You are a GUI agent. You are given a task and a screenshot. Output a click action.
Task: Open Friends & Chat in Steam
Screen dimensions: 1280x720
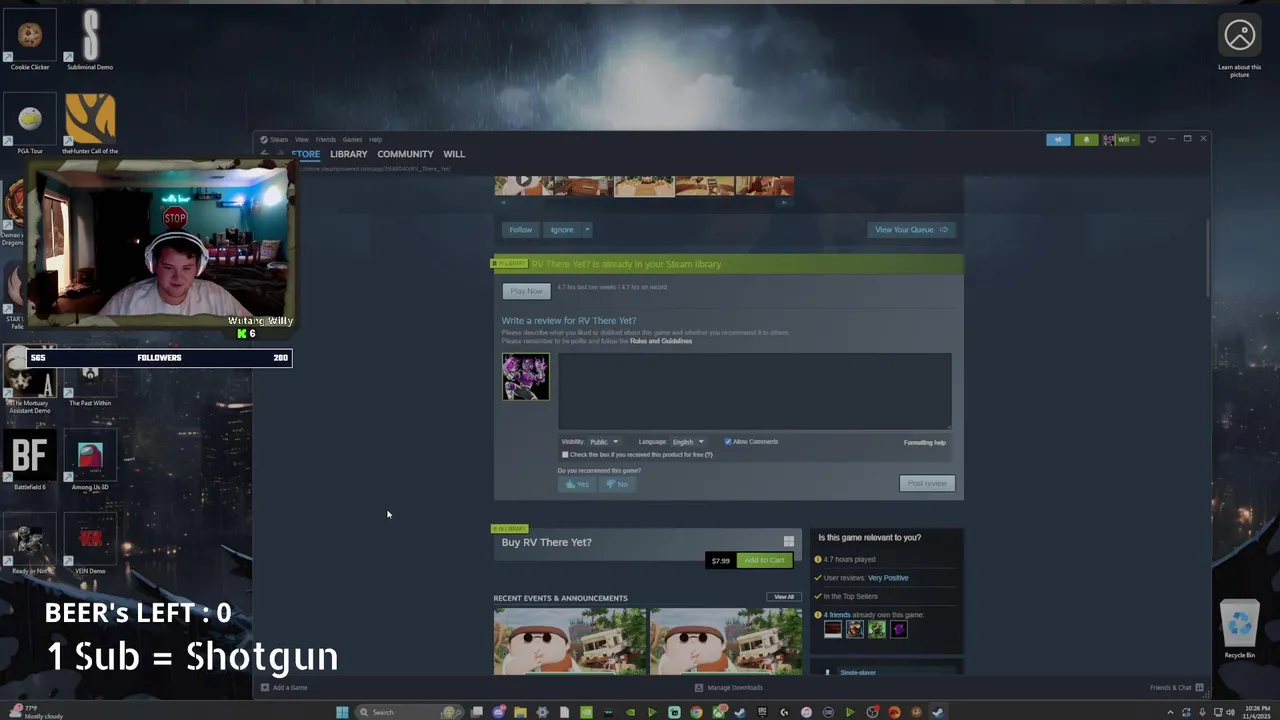point(1176,687)
